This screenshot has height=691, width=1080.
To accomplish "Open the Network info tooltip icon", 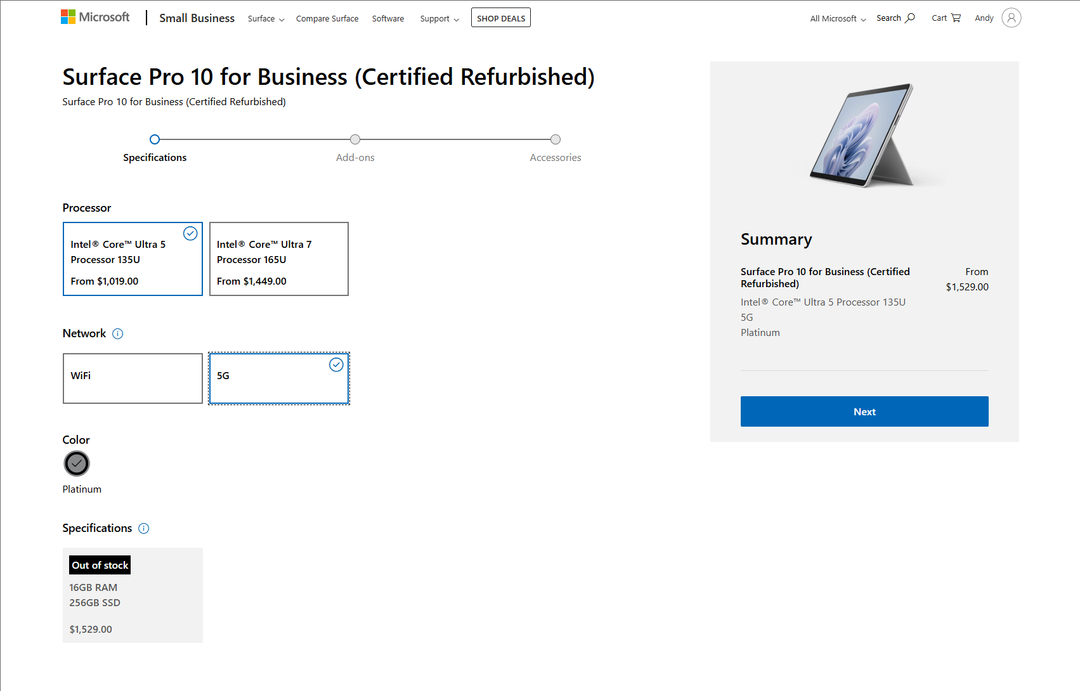I will coord(119,333).
